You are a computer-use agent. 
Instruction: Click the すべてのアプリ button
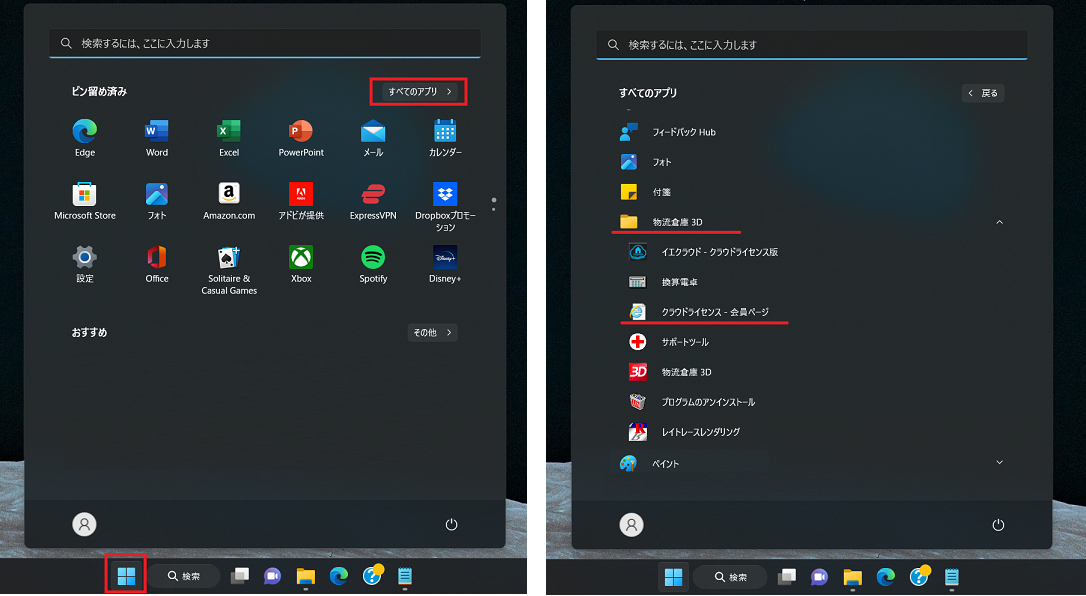click(419, 91)
